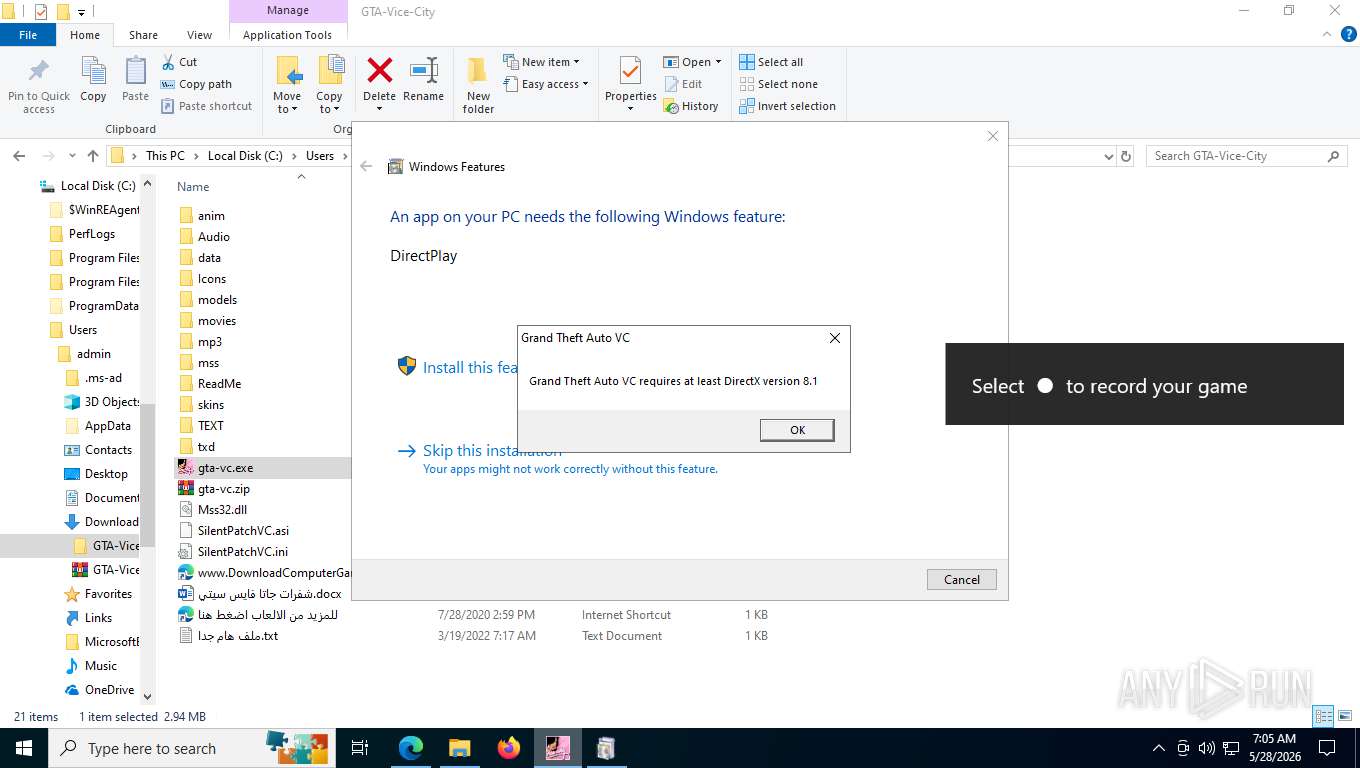
Task: Click the navigation pane scrollbar down arrow
Action: (148, 697)
